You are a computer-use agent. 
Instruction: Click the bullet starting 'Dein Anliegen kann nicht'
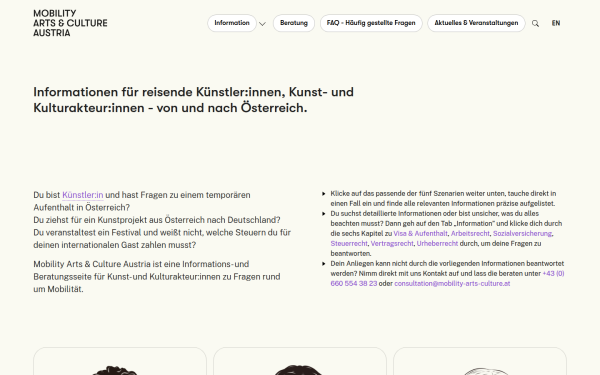(447, 274)
